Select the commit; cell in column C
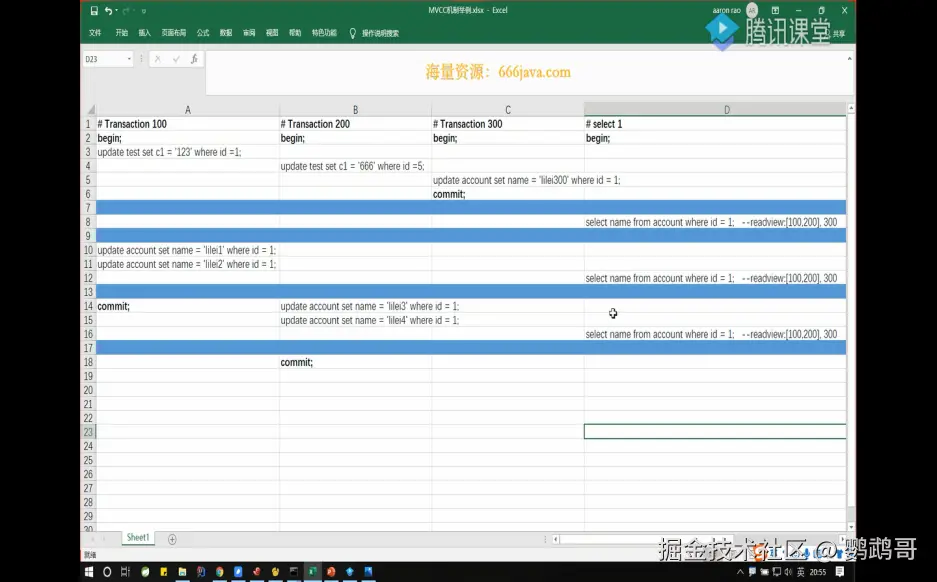 (x=508, y=194)
